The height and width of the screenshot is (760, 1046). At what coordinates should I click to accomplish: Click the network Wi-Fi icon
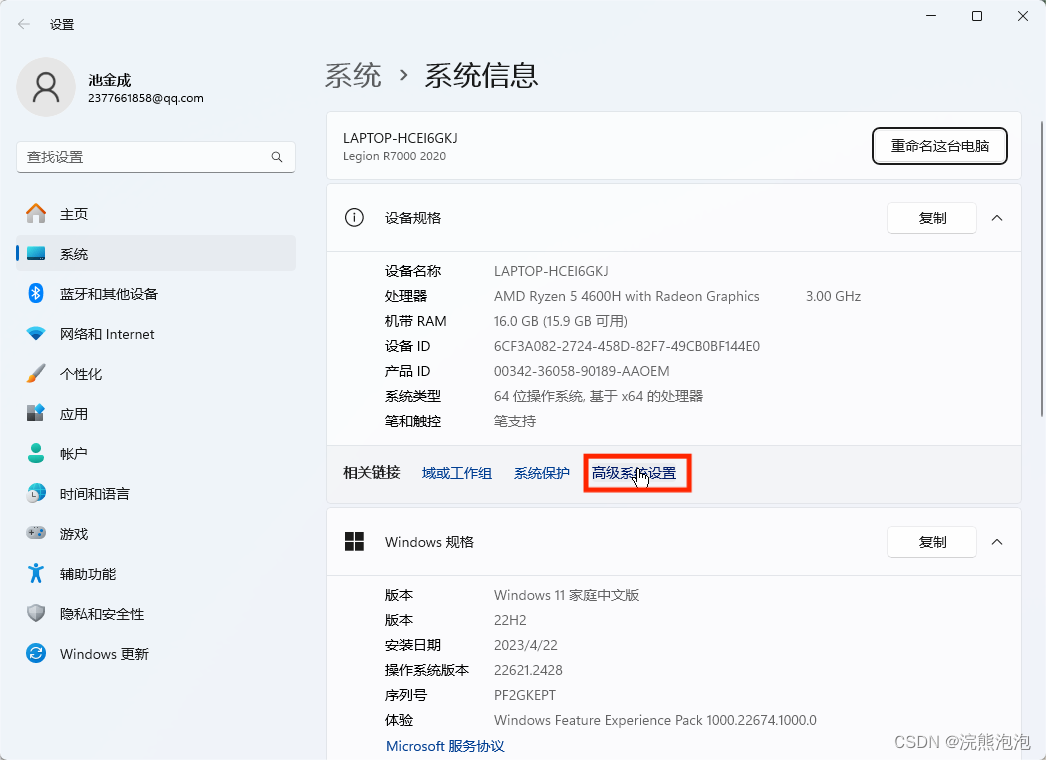(x=36, y=334)
